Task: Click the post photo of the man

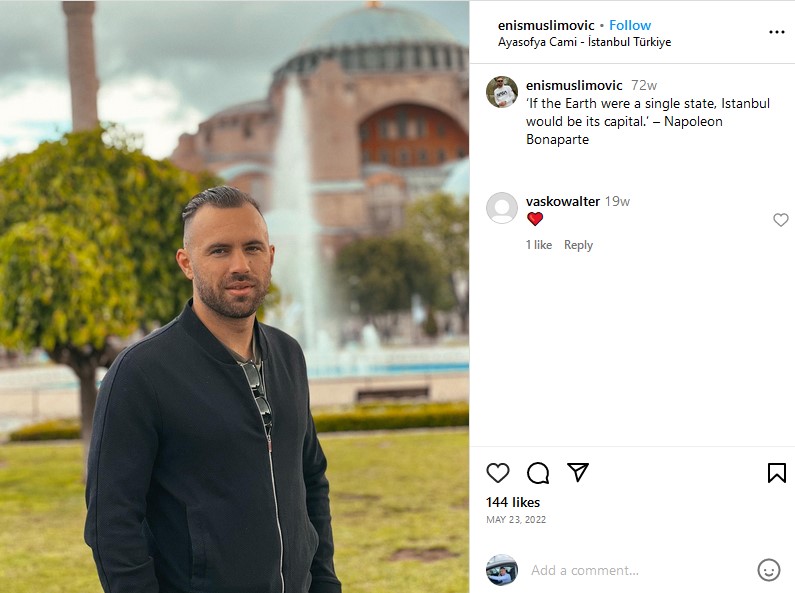Action: click(x=234, y=296)
